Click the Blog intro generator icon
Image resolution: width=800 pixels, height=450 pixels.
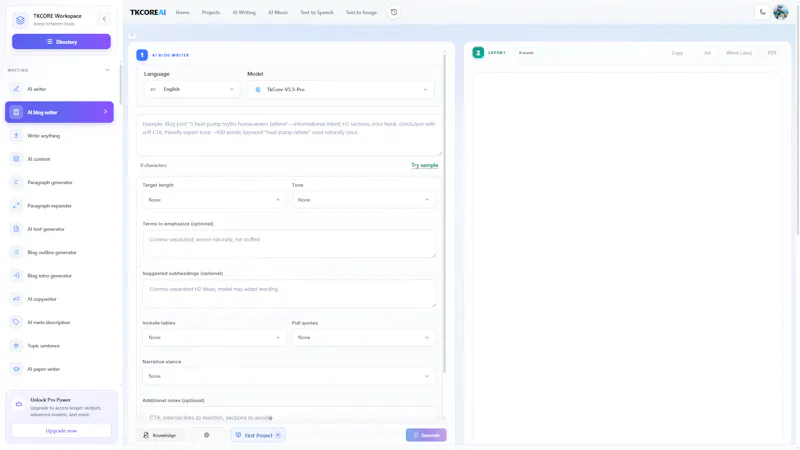[16, 276]
